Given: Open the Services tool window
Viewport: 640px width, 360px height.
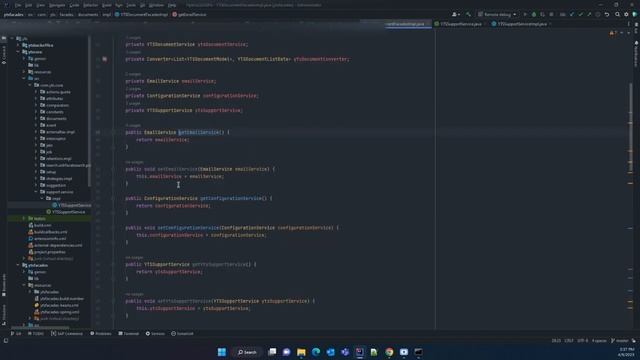Looking at the screenshot, I should coord(155,333).
